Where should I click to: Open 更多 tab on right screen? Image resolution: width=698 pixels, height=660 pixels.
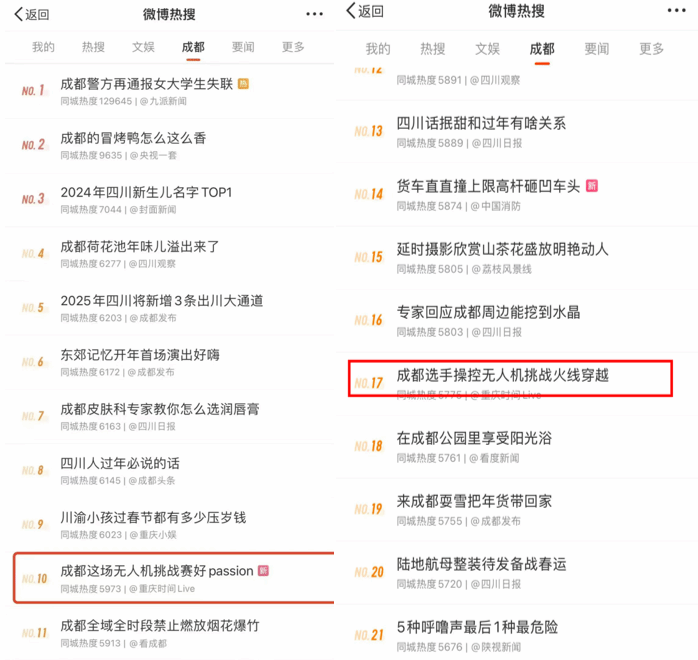pyautogui.click(x=651, y=49)
